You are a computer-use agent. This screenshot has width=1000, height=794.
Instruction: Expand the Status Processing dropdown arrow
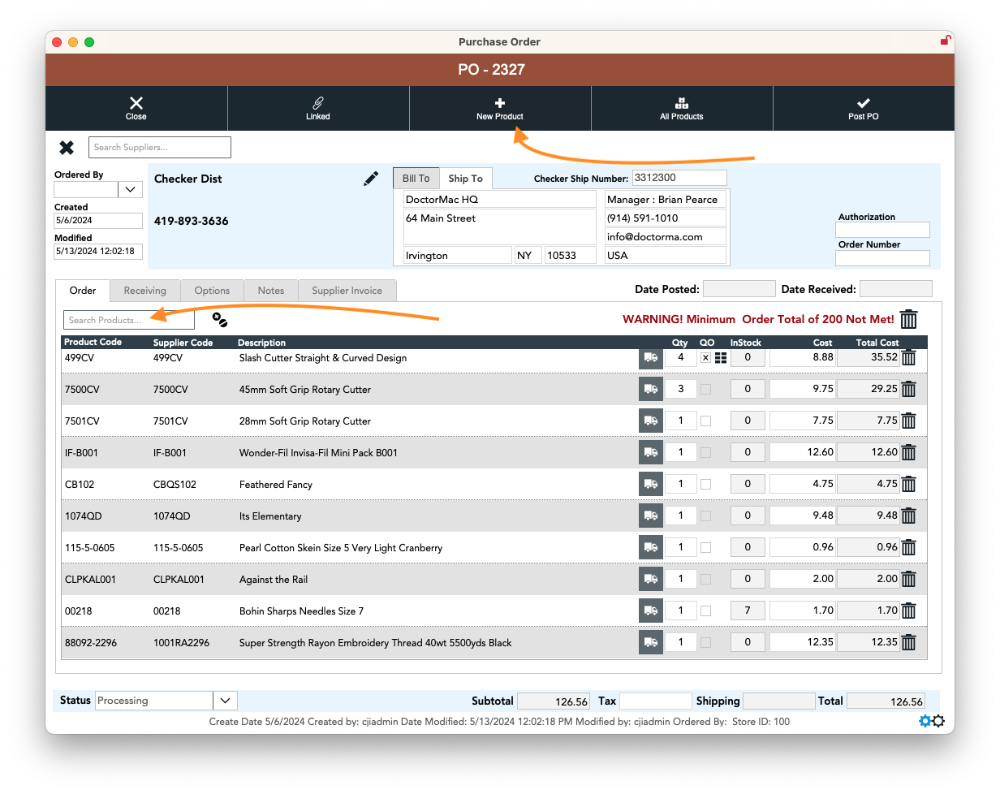(225, 701)
